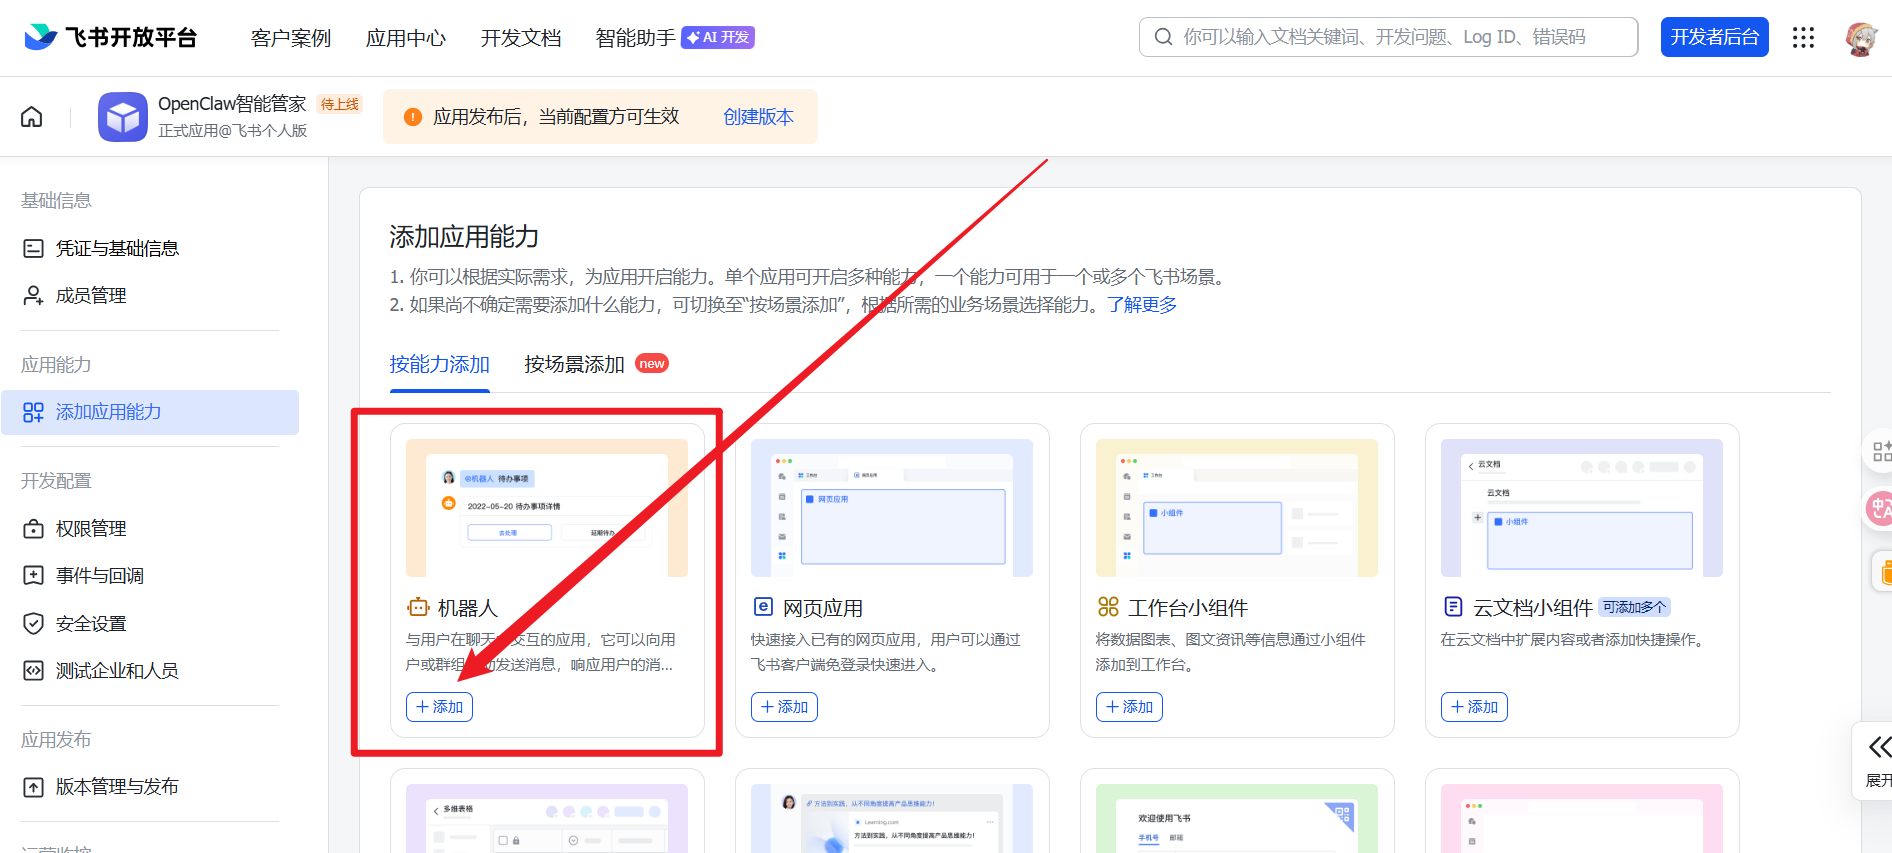Click the 机器人 preview thumbnail
Image resolution: width=1892 pixels, height=853 pixels.
[547, 508]
